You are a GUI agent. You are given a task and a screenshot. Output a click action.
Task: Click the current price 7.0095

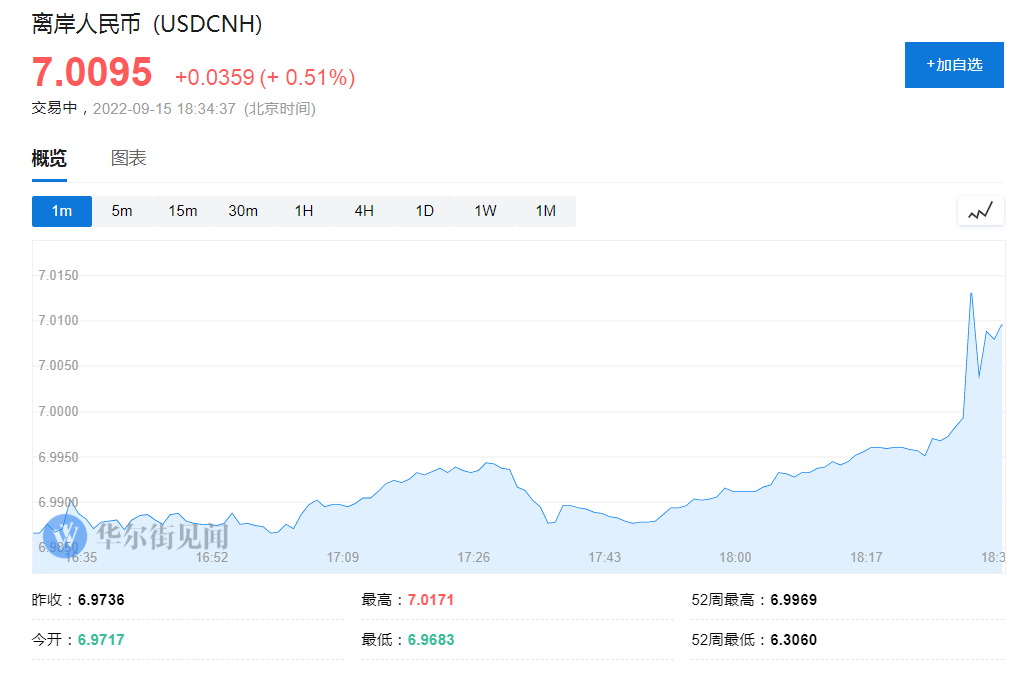coord(92,73)
